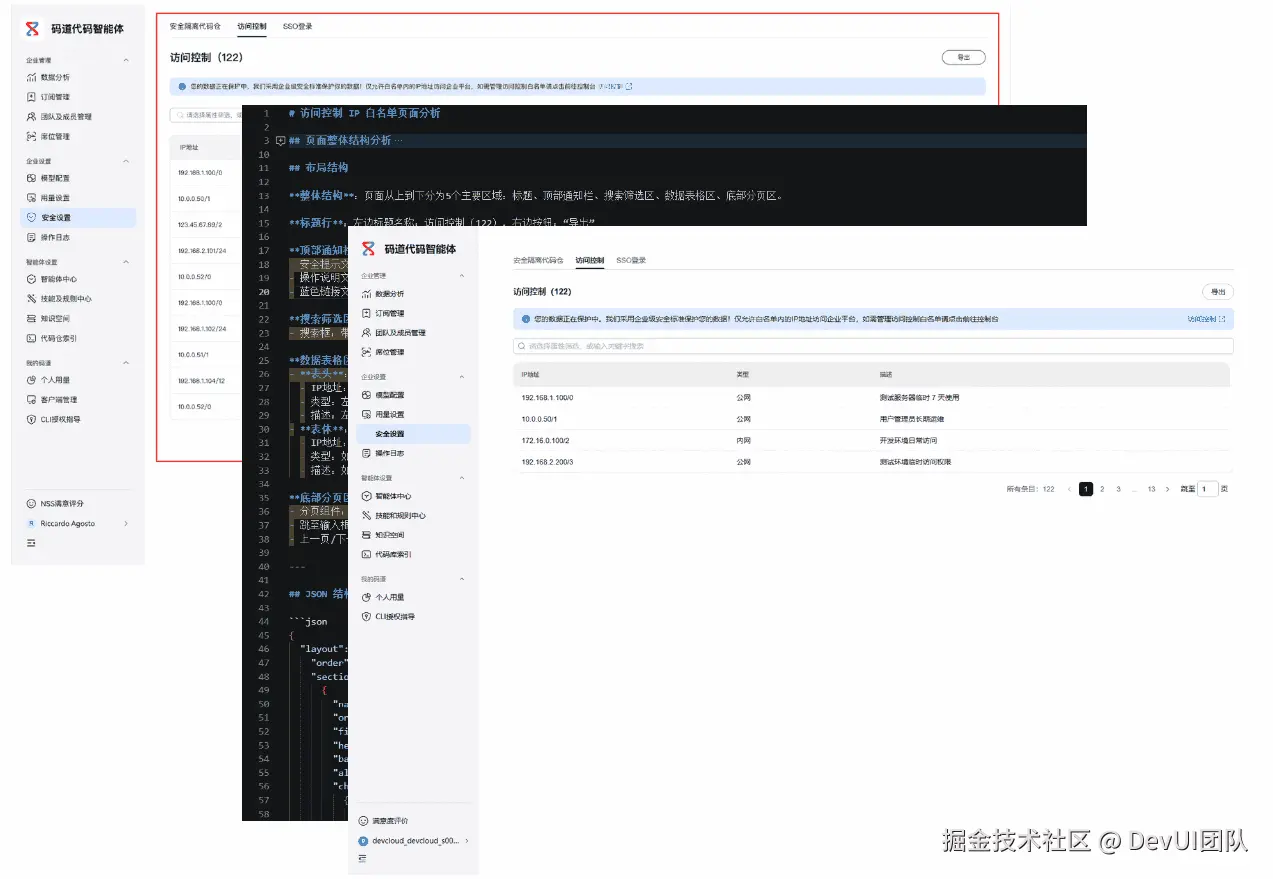Image resolution: width=1273 pixels, height=879 pixels.
Task: Collapse 智能体设置 section in back window
Action: (x=126, y=262)
